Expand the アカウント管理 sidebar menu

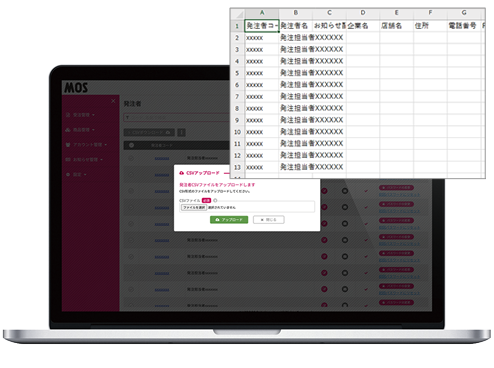pyautogui.click(x=86, y=145)
